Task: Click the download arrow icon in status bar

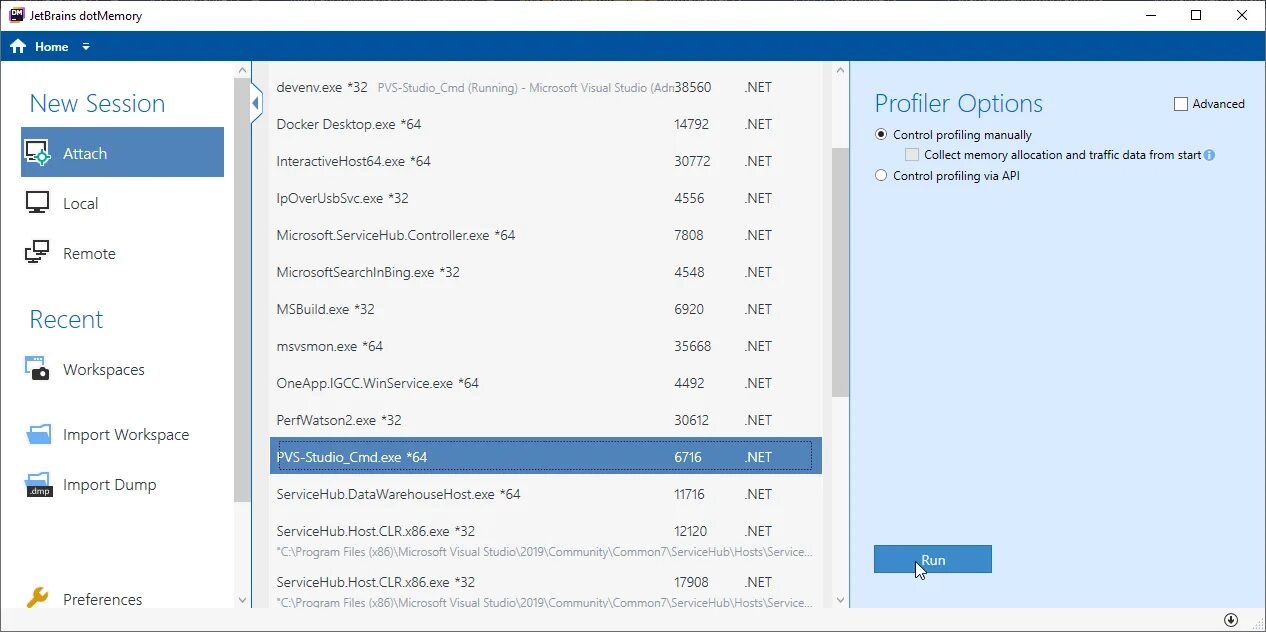Action: (1231, 620)
